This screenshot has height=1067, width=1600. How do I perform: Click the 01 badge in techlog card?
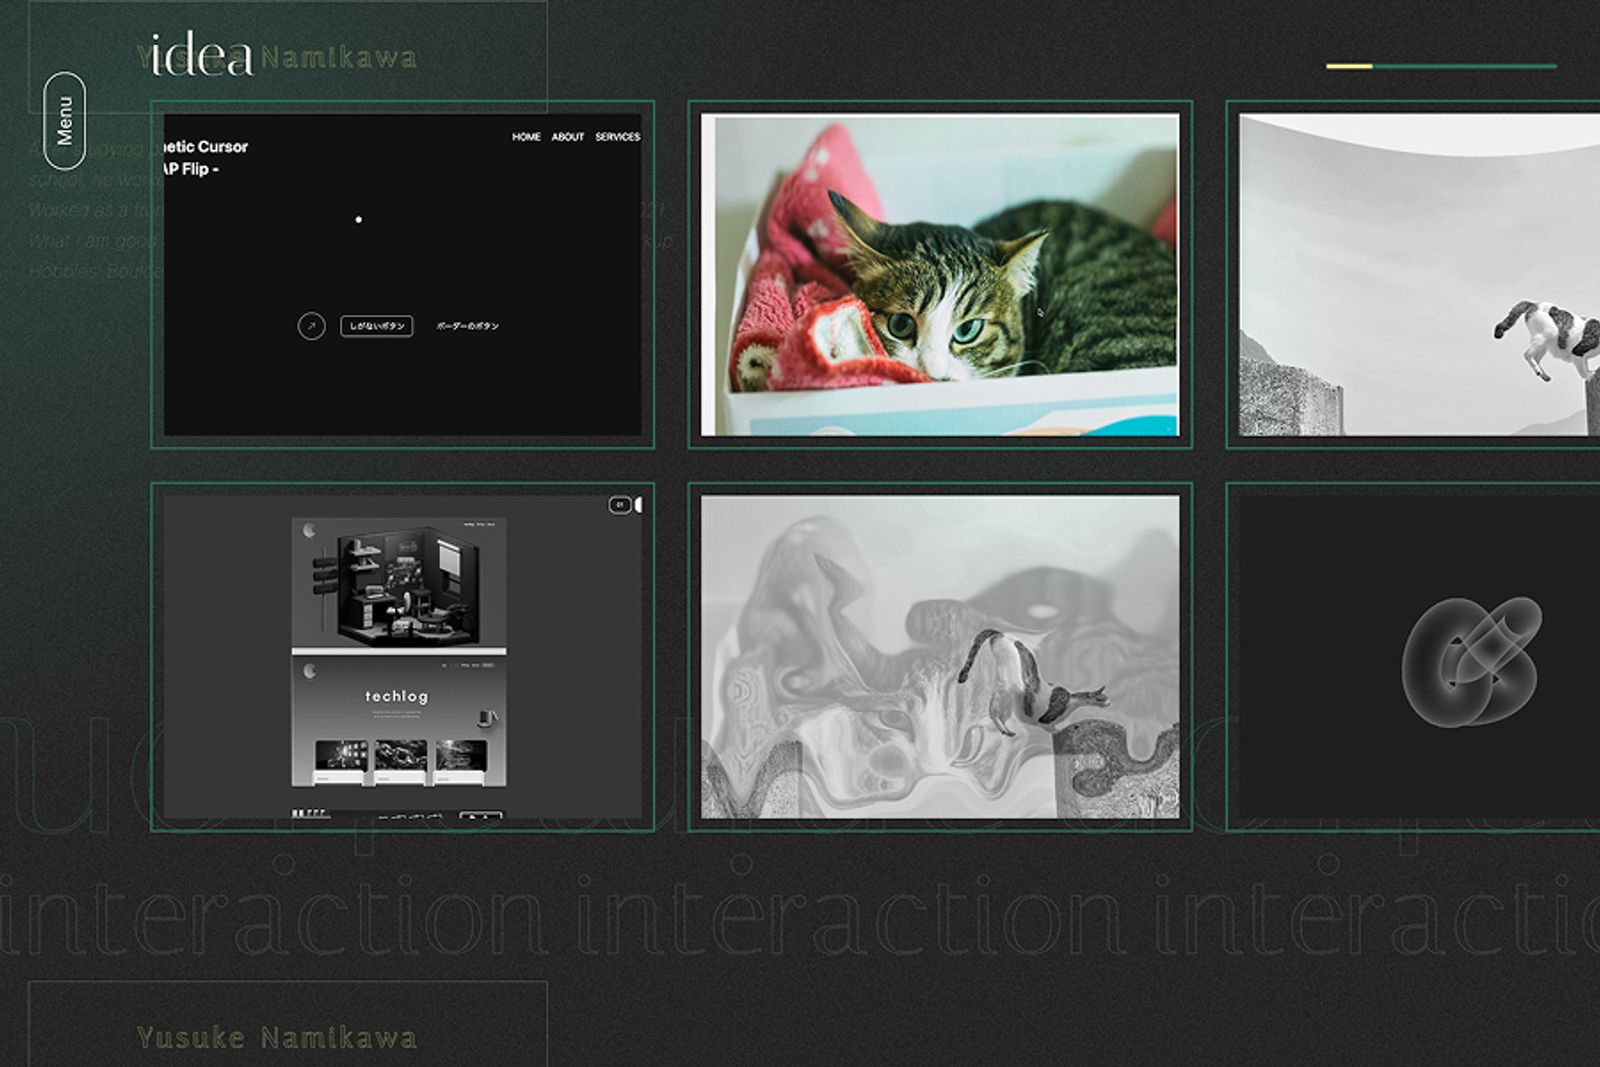click(620, 505)
